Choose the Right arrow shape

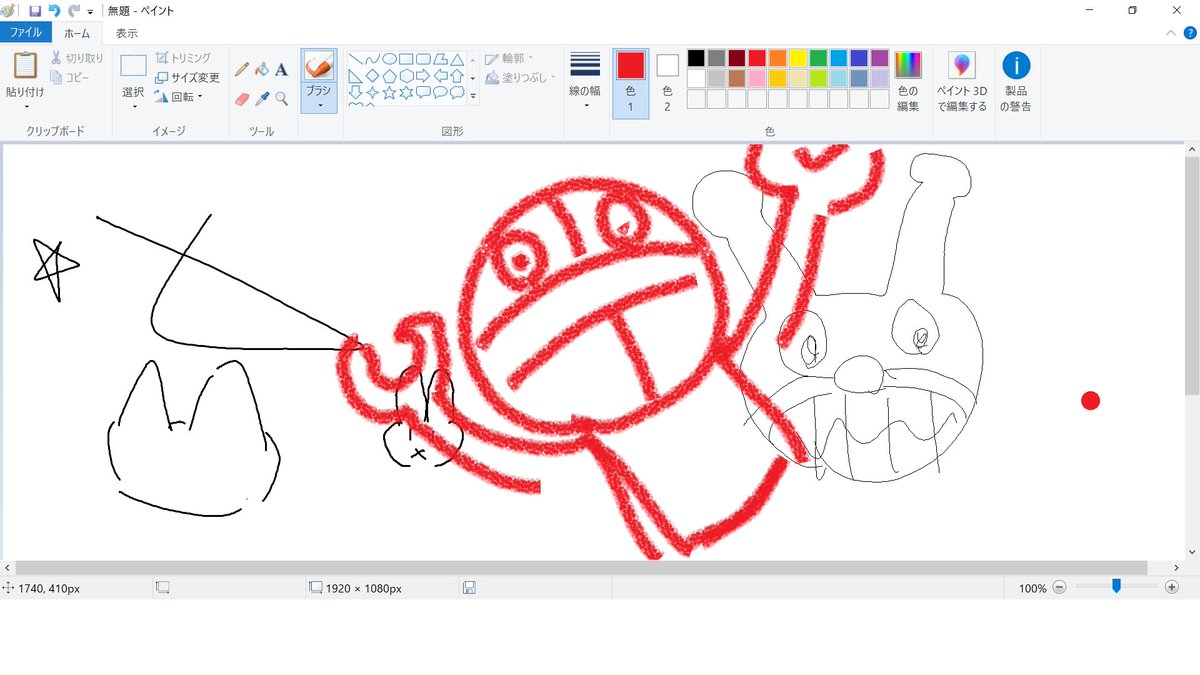click(423, 76)
